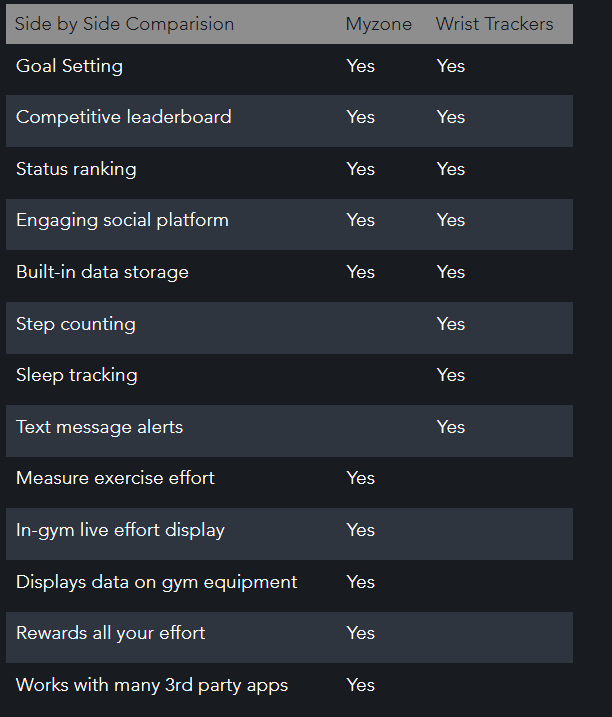Click Myzone Yes for Goal Setting
This screenshot has width=612, height=717.
(361, 66)
